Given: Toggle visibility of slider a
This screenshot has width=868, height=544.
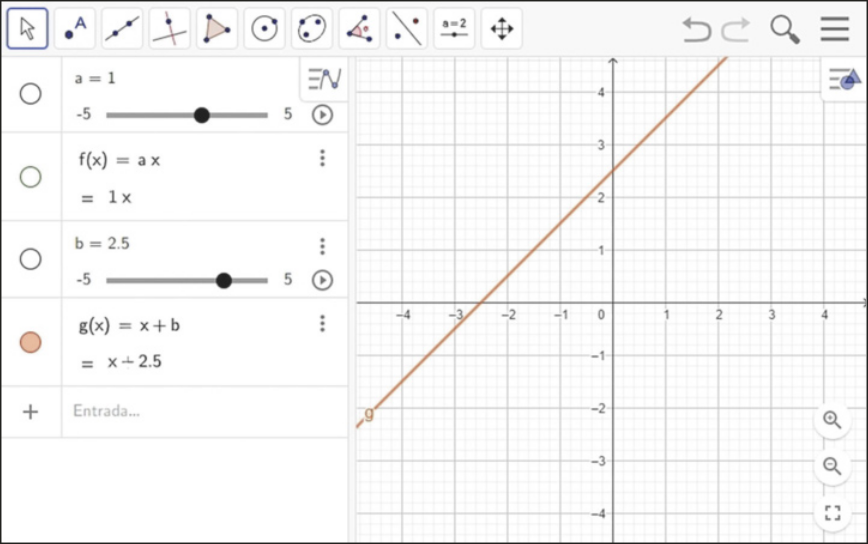Looking at the screenshot, I should [x=30, y=94].
